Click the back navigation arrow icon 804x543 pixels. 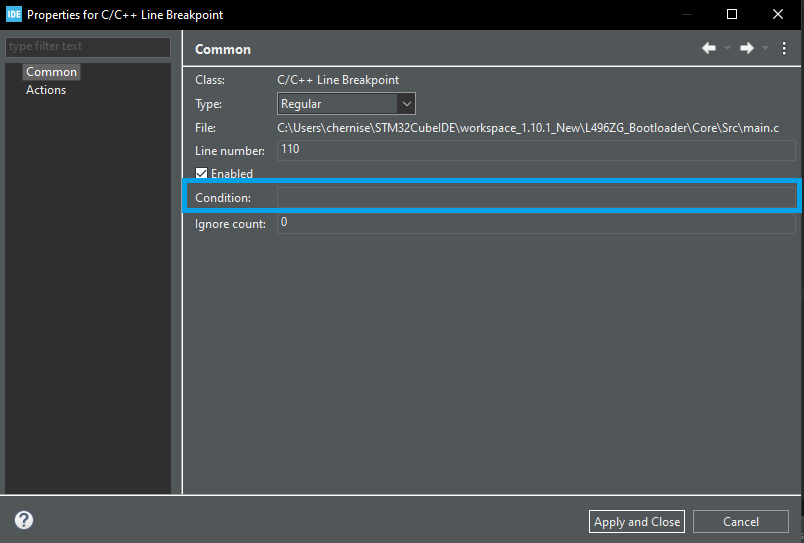coord(709,48)
